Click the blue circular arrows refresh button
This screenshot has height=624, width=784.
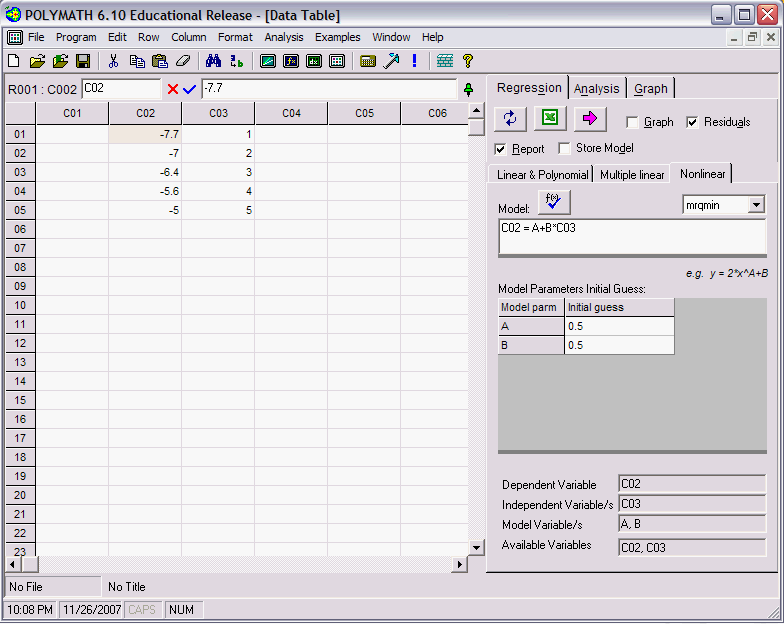coord(510,119)
